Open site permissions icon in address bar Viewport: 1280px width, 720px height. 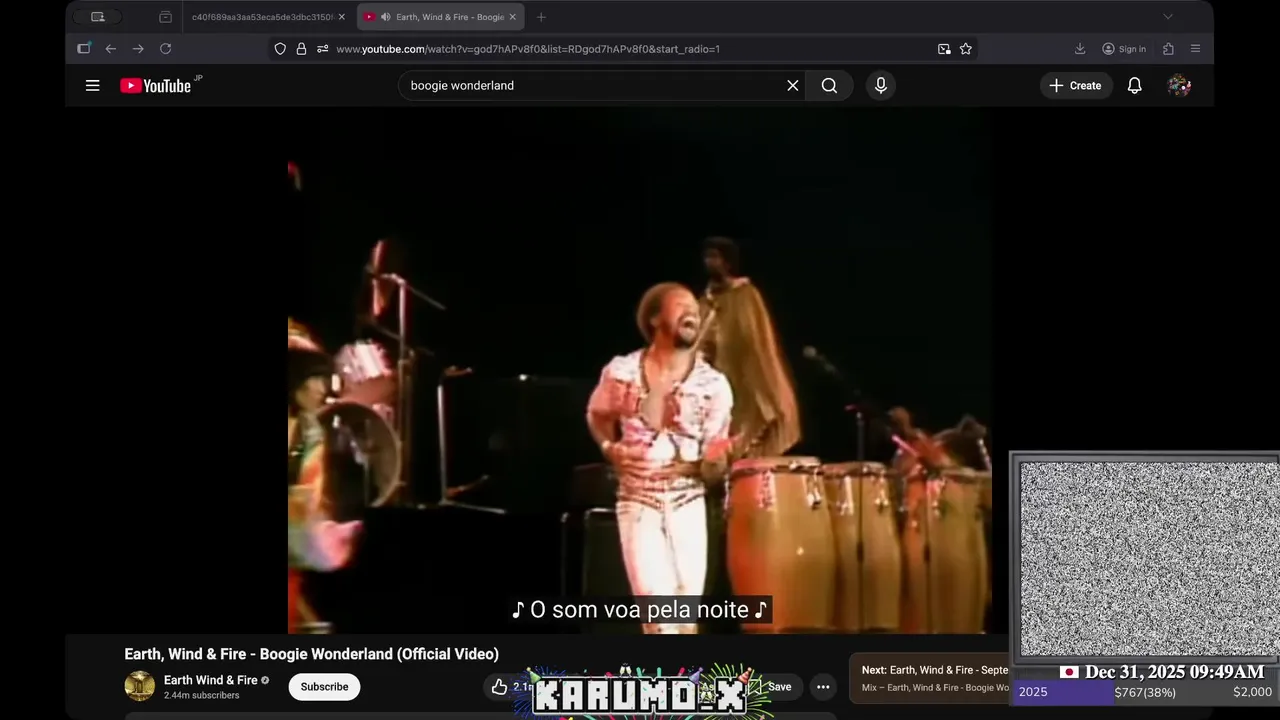click(322, 49)
